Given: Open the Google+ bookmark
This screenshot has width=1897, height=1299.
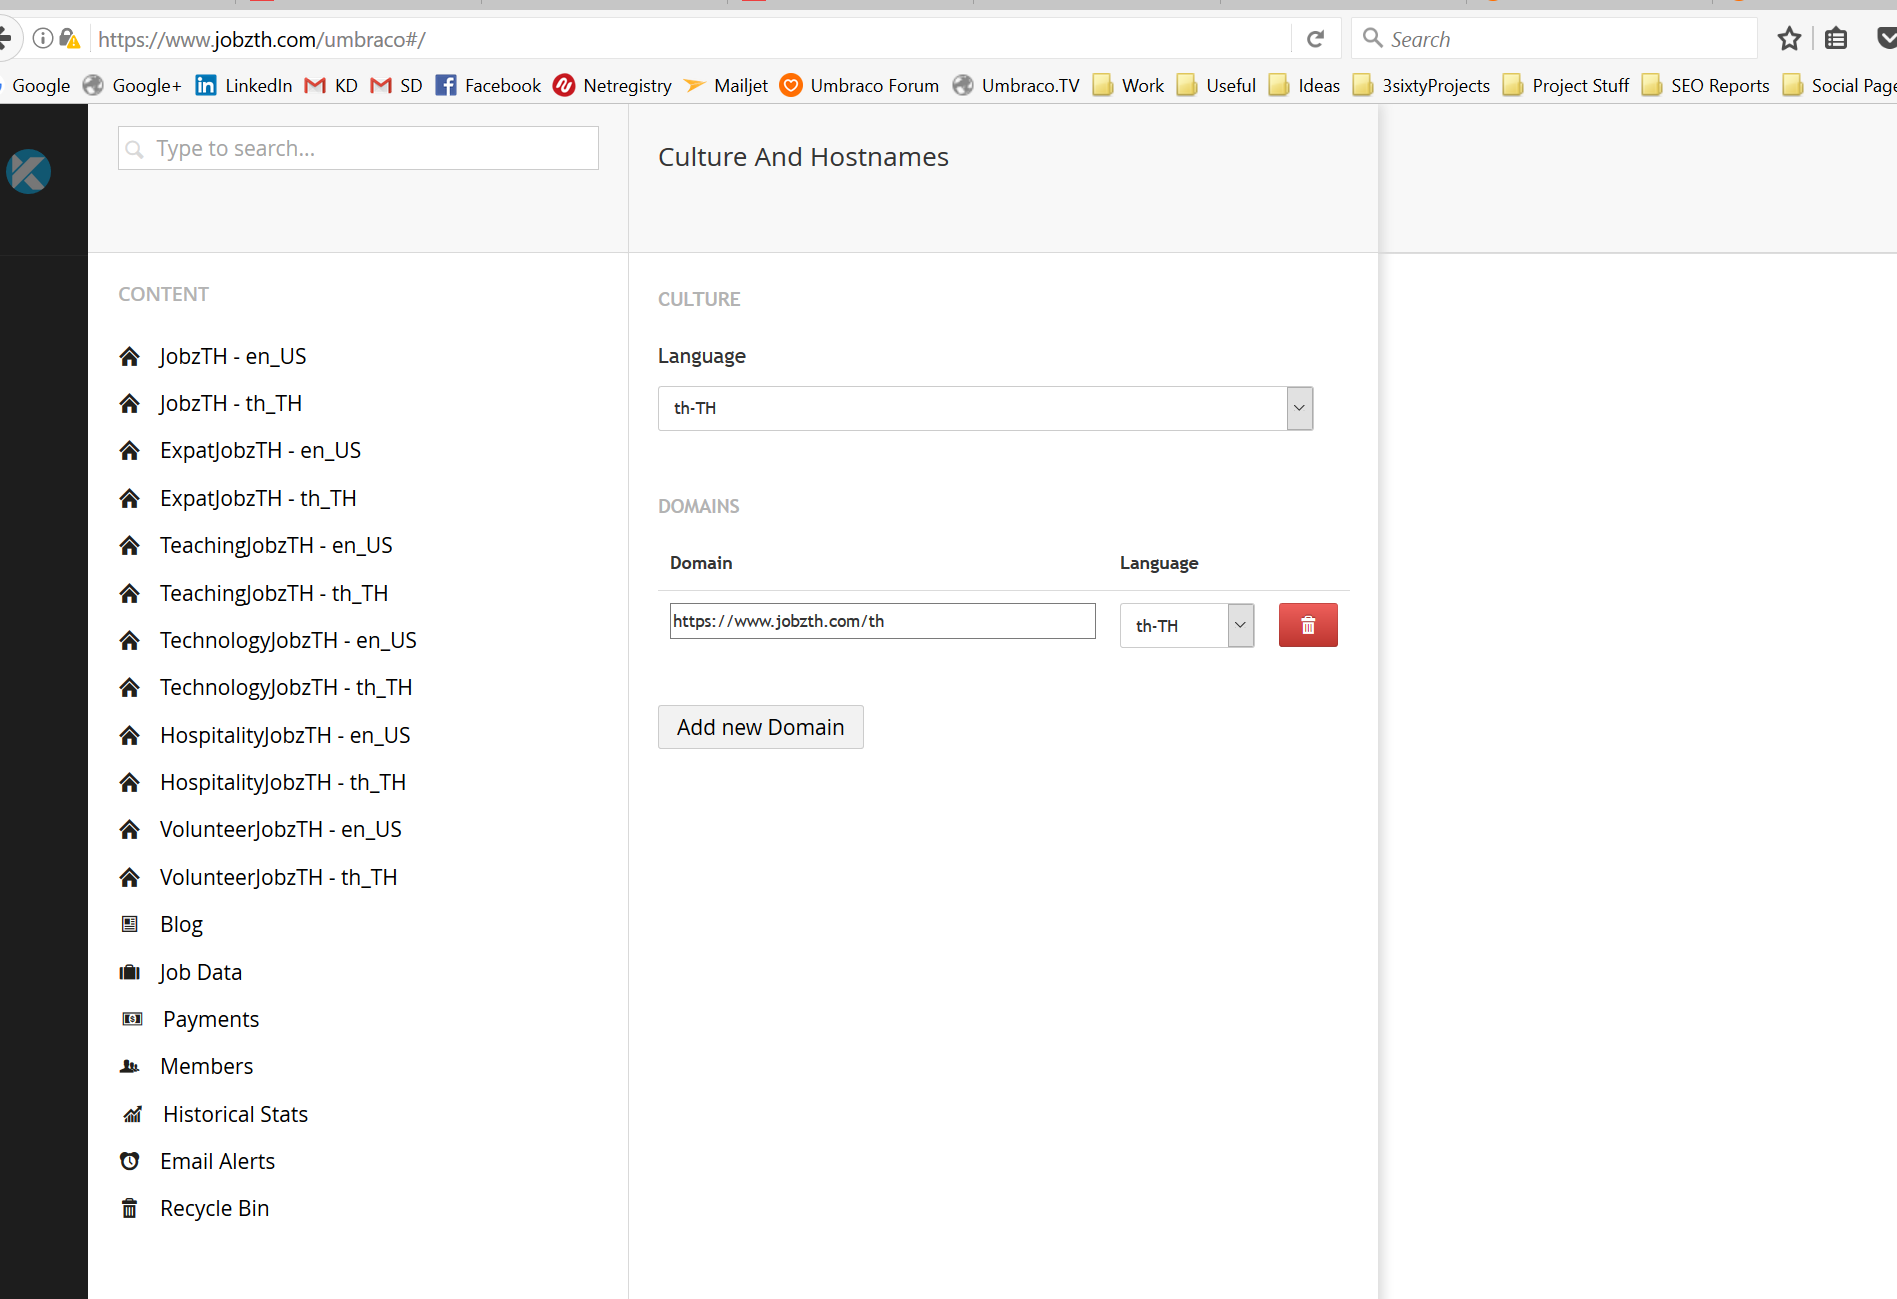Looking at the screenshot, I should point(132,86).
